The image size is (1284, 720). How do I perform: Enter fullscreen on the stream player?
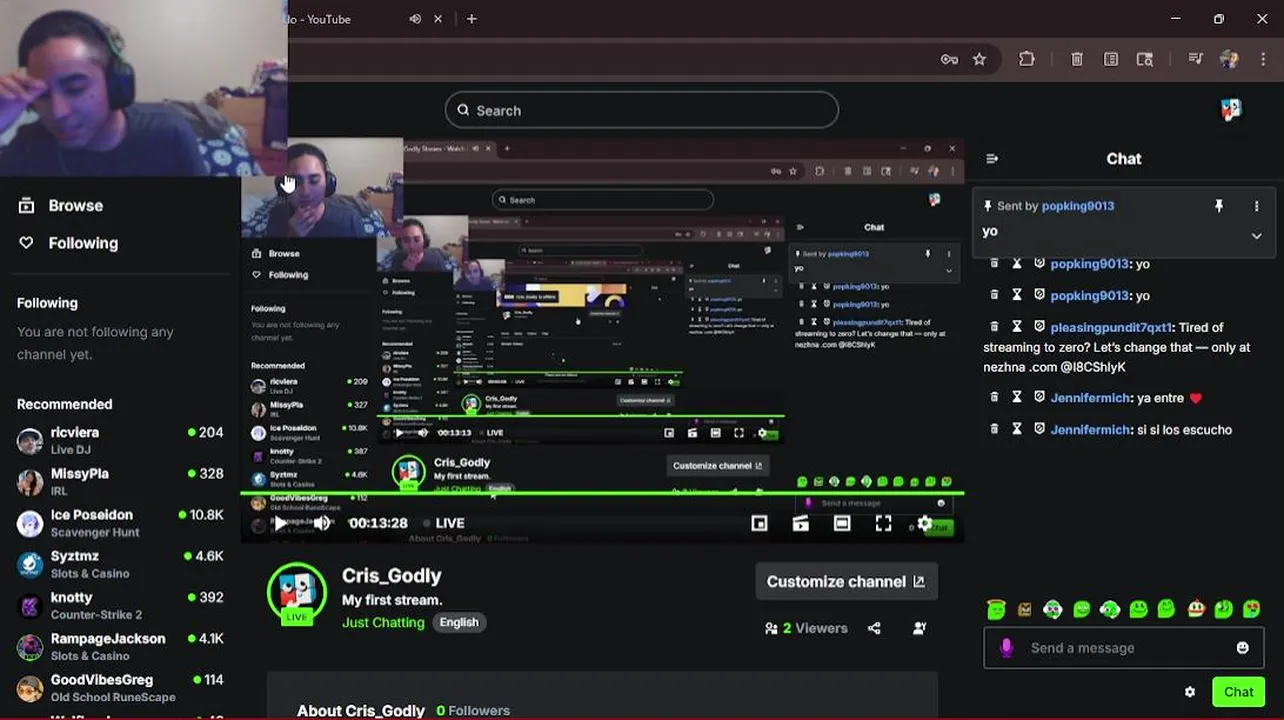click(x=884, y=523)
